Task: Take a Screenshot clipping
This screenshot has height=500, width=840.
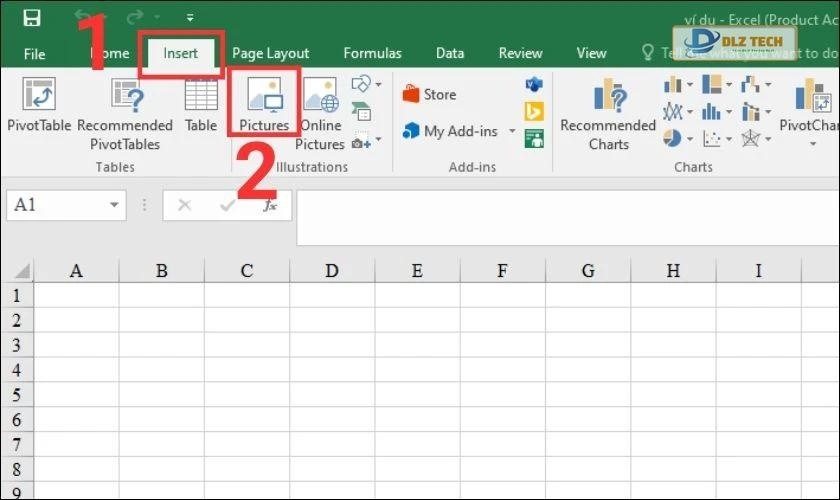Action: coord(362,141)
